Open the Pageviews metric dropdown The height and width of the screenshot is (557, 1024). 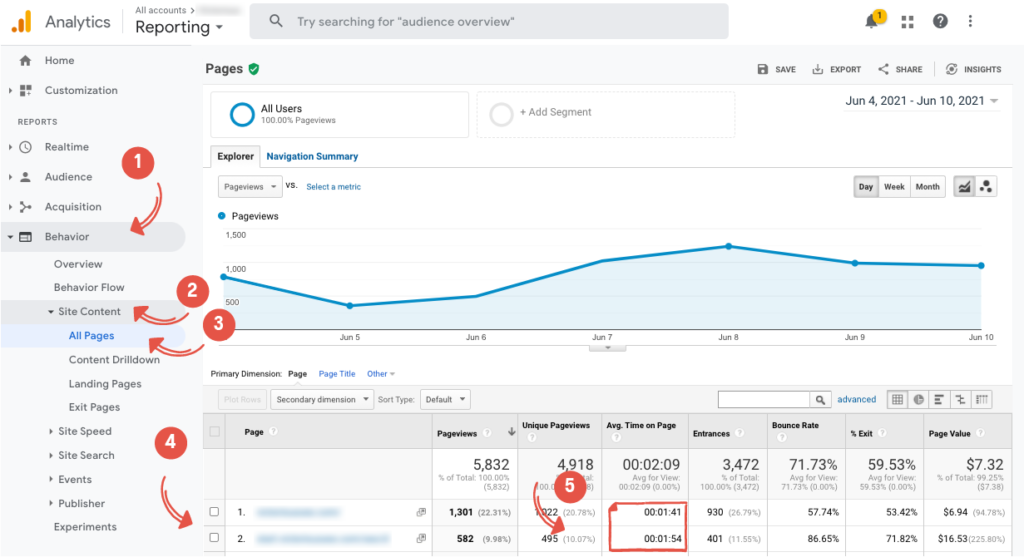249,187
